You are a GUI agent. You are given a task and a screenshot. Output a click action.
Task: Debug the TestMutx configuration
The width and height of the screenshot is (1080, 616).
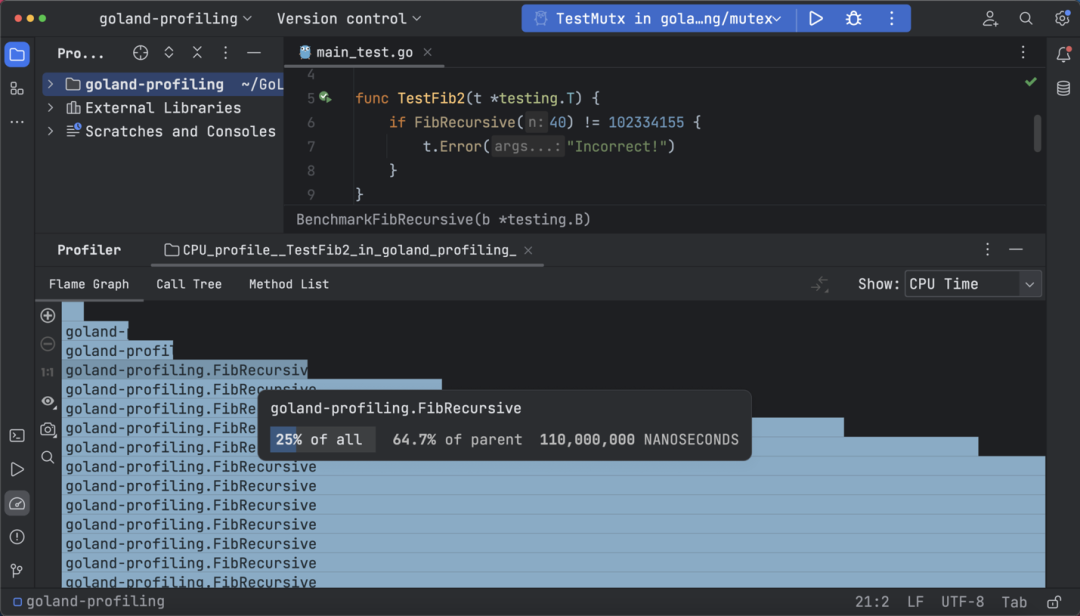854,19
